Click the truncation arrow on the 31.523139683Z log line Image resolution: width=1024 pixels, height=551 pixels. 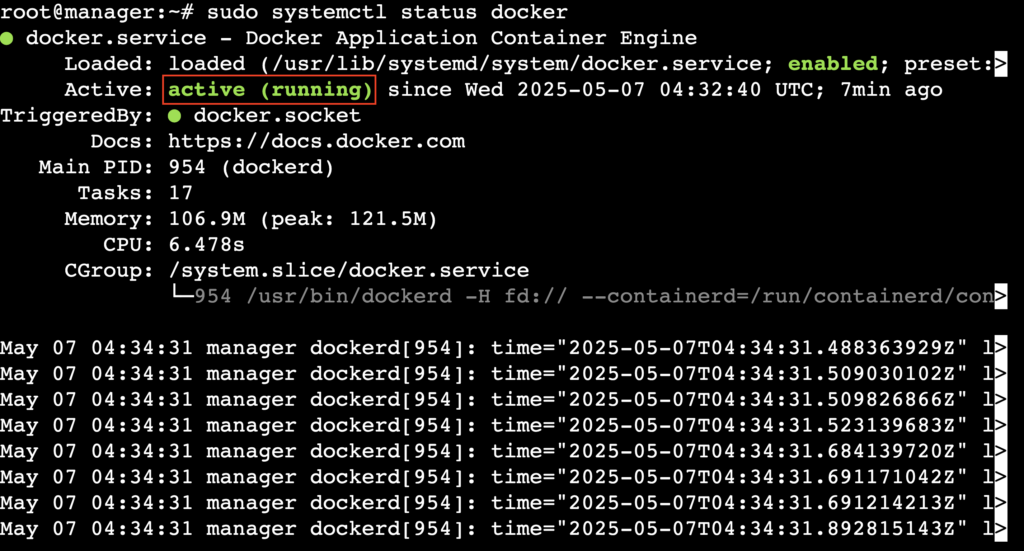pos(1000,426)
